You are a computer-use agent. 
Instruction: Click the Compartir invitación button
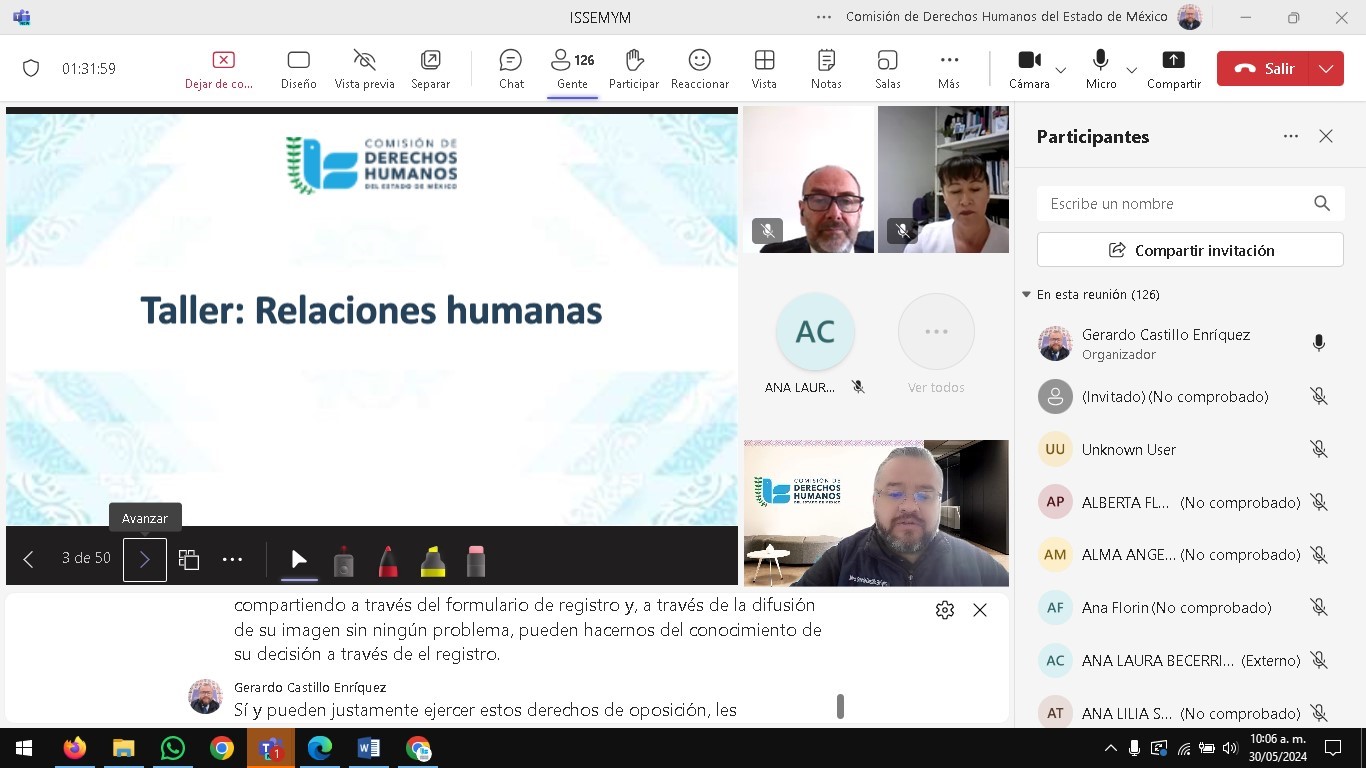pos(1190,250)
